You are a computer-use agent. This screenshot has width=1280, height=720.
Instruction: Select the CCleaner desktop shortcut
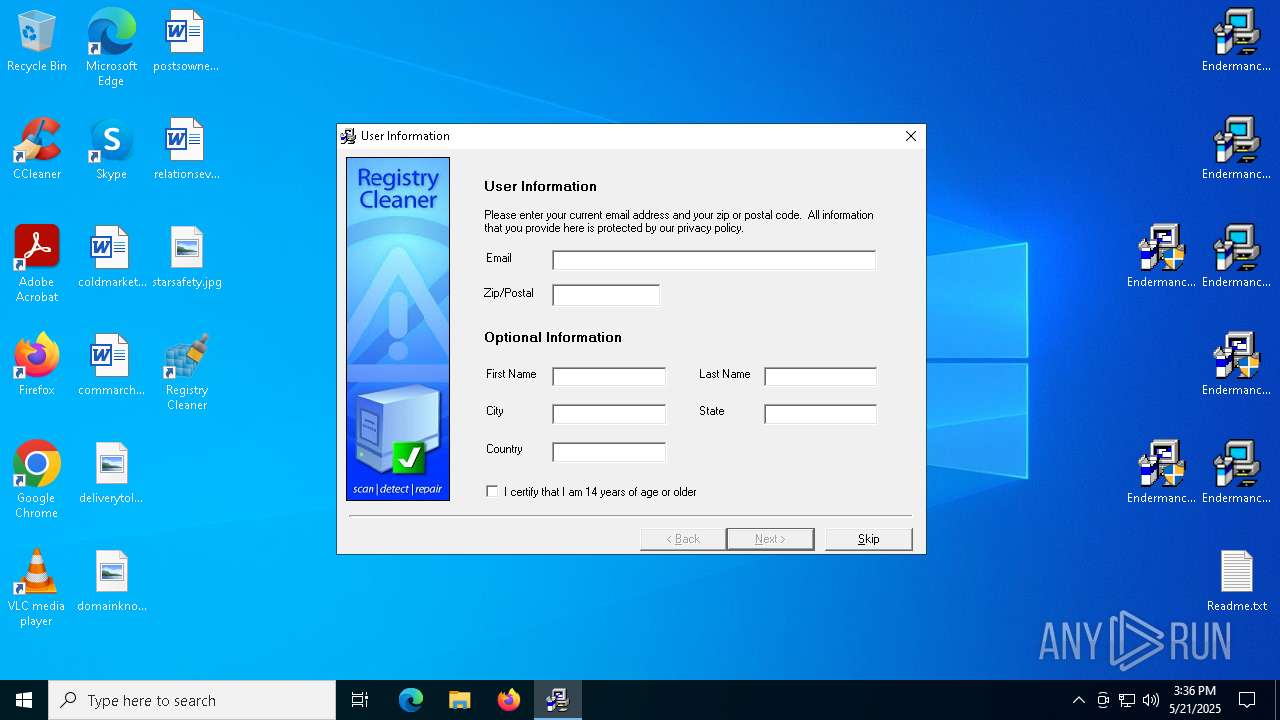(37, 150)
